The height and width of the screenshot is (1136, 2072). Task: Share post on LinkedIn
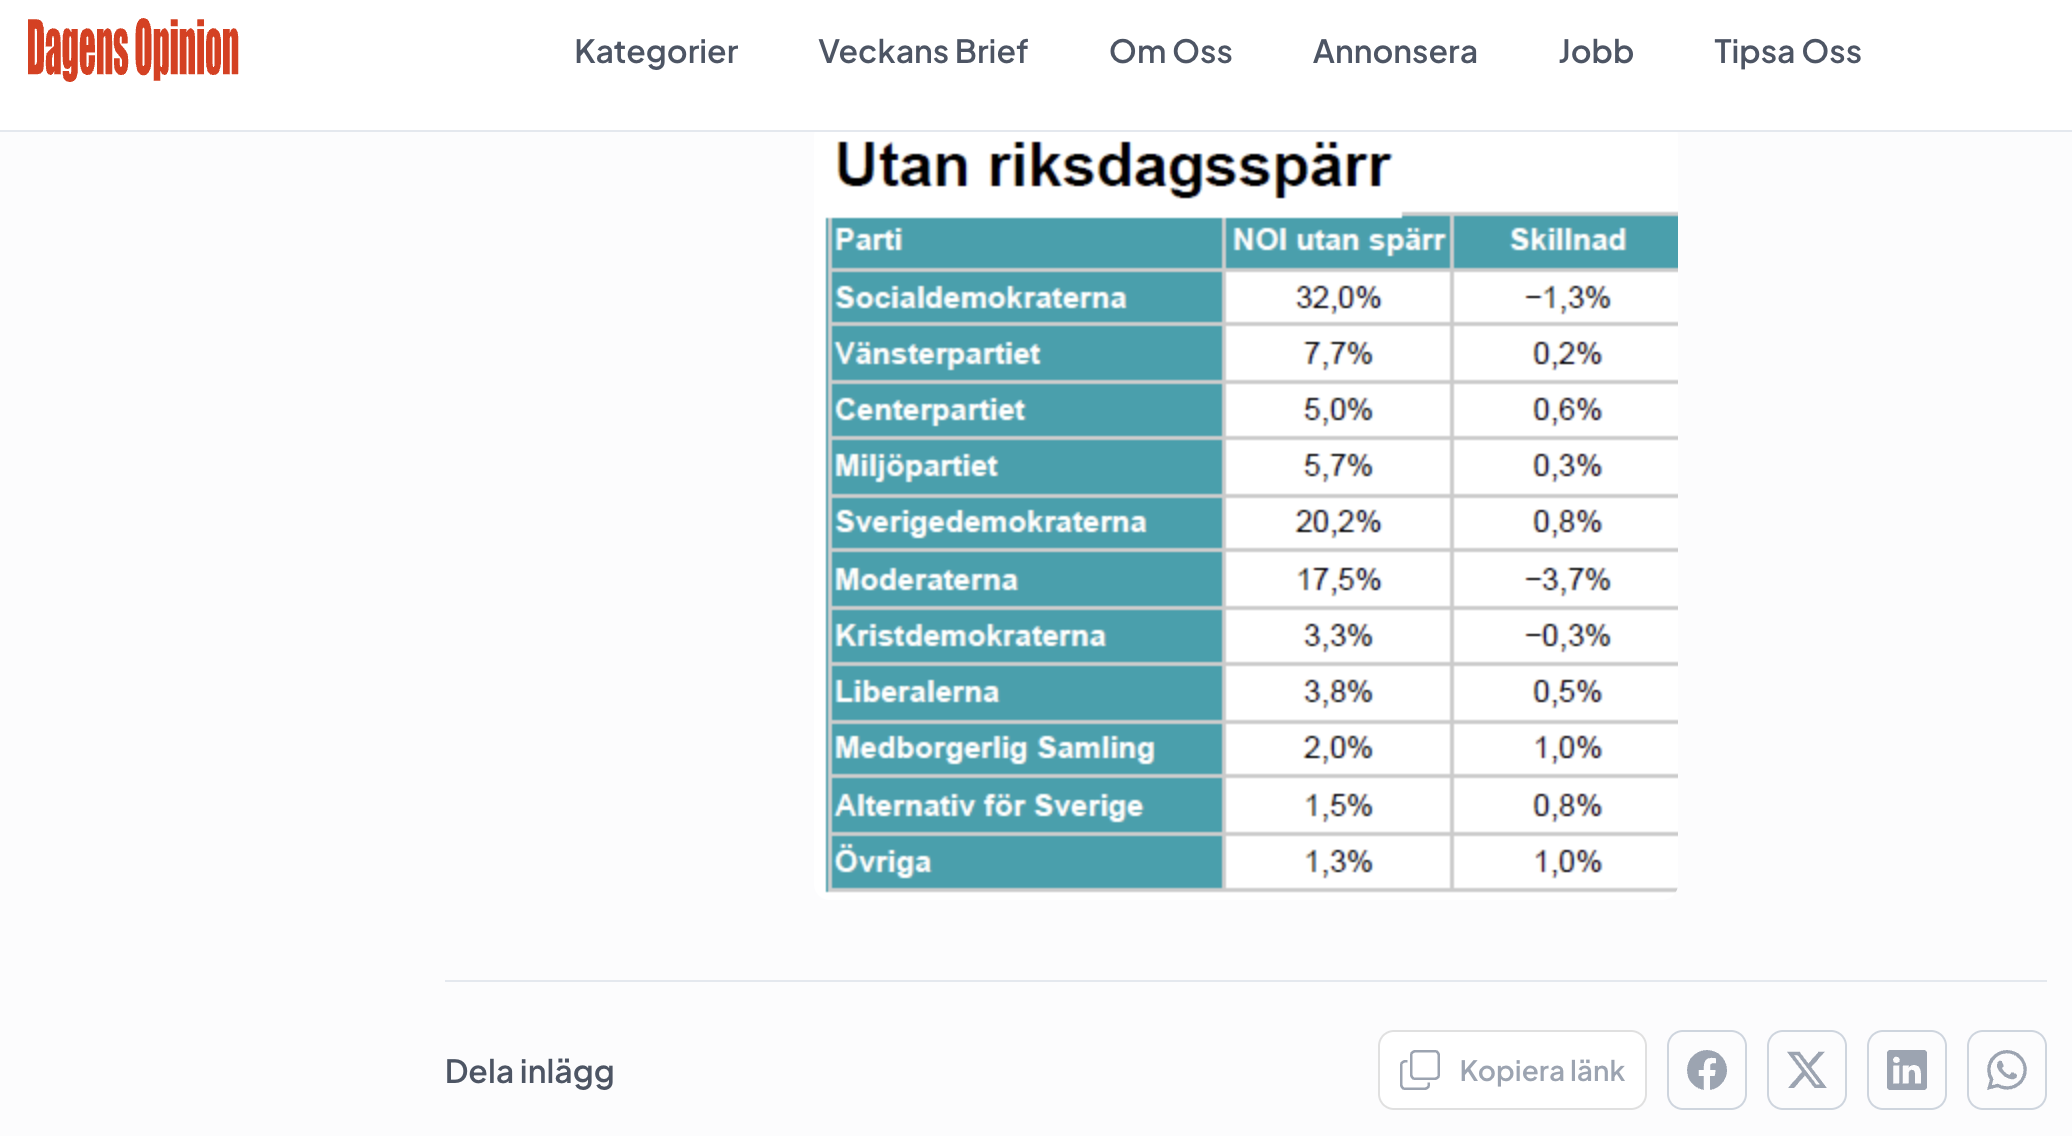pyautogui.click(x=1906, y=1070)
